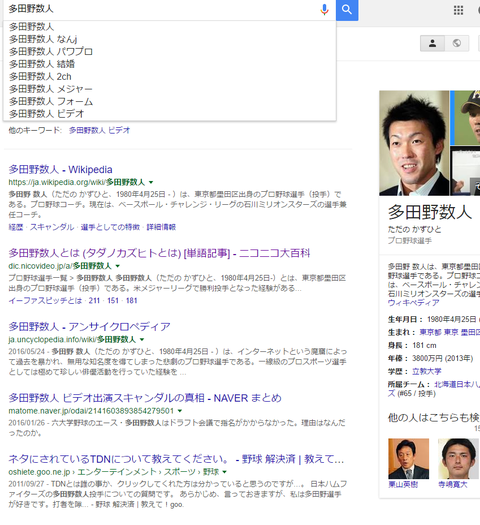This screenshot has width=480, height=525.
Task: Open the 経歴 sitelink under Wikipedia
Action: tap(16, 227)
